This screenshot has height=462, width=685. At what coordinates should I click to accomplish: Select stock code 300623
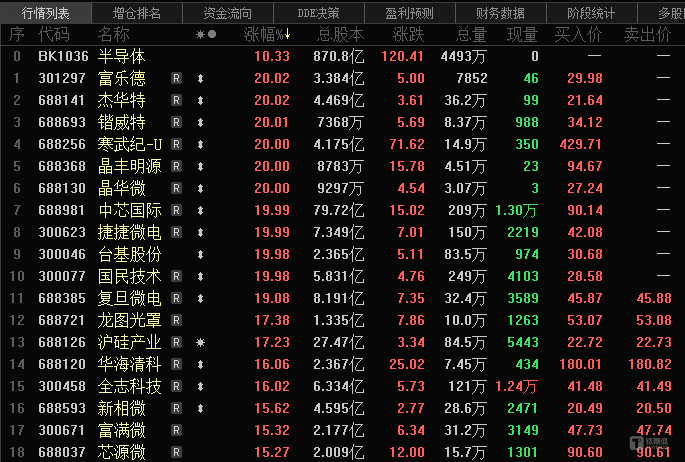62,232
